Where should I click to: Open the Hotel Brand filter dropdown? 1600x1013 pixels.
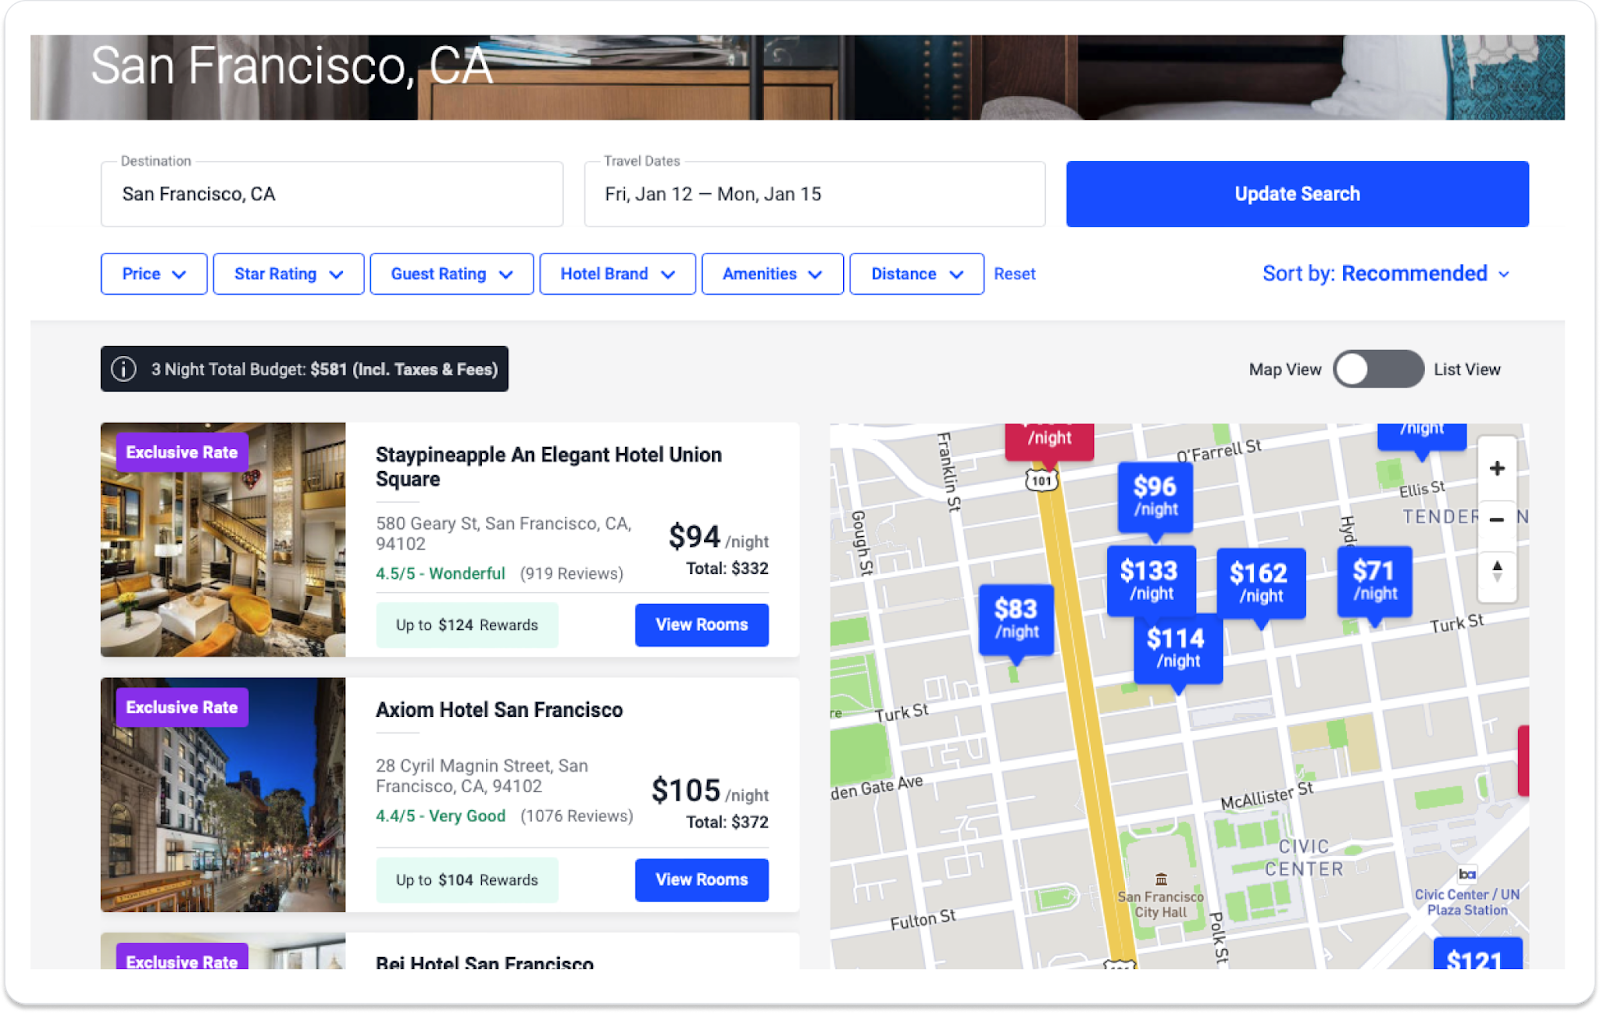pos(617,274)
